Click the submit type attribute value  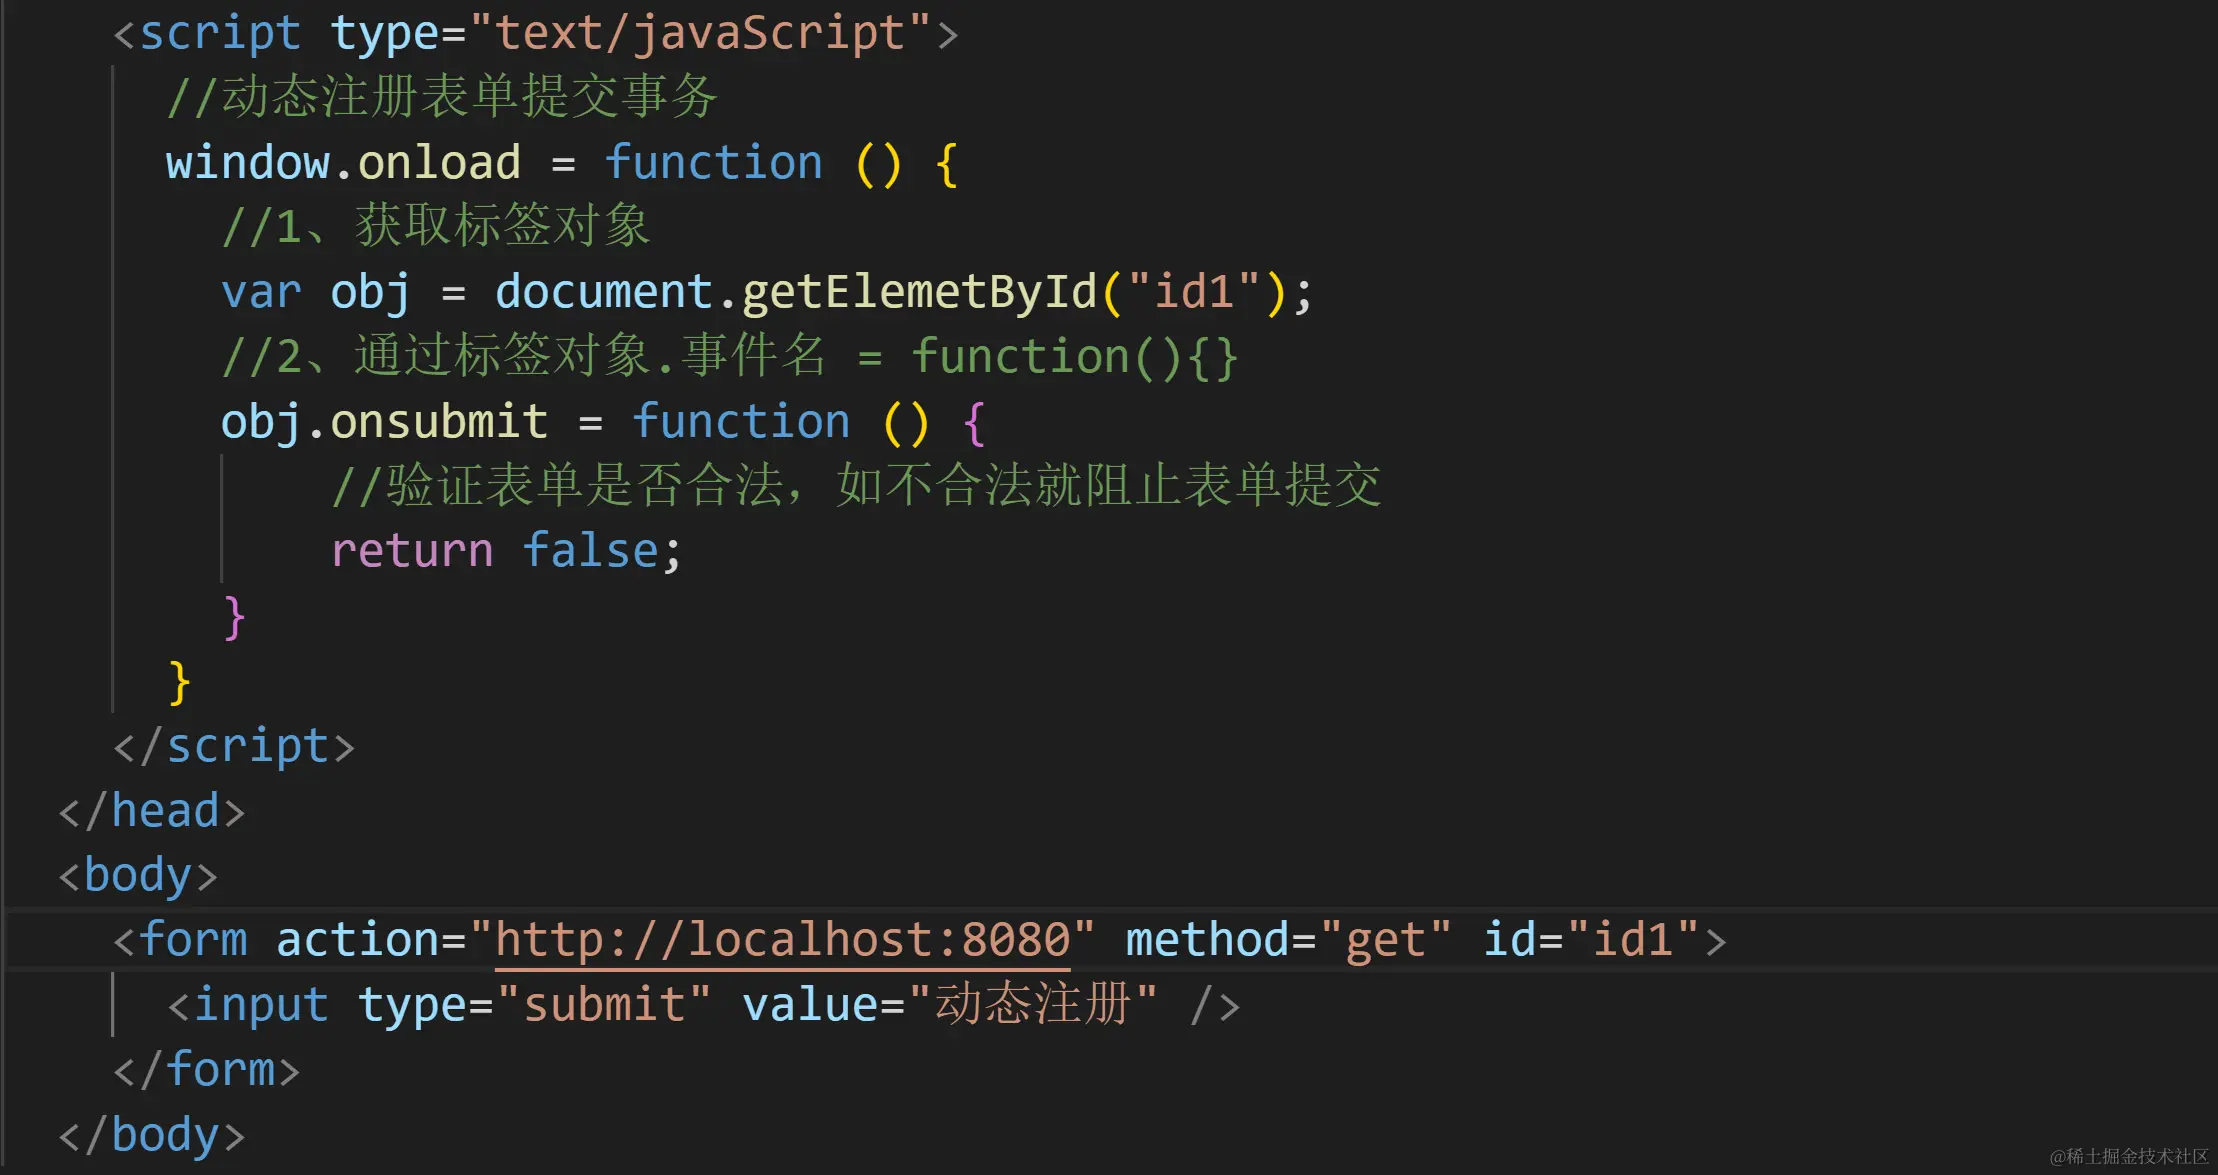click(x=604, y=1005)
